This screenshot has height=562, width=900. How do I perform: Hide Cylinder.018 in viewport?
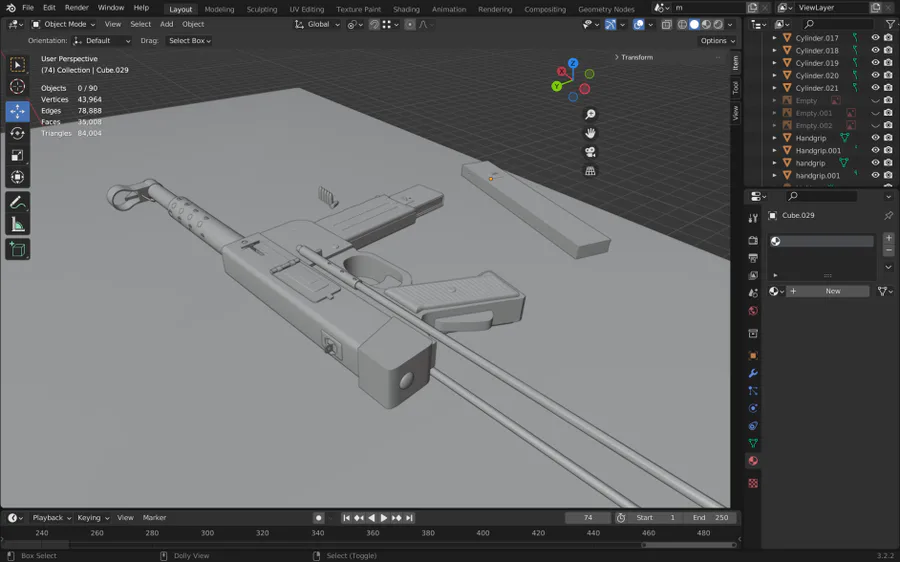875,50
